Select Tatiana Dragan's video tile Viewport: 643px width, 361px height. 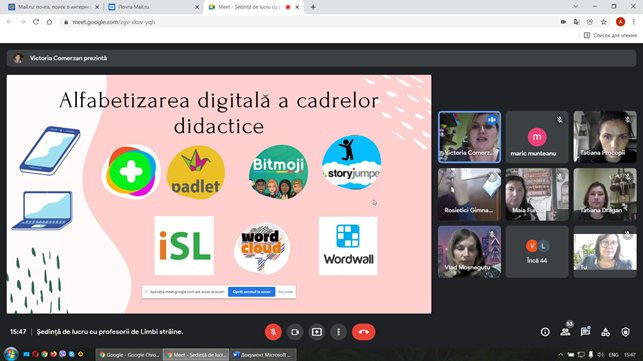coord(605,194)
